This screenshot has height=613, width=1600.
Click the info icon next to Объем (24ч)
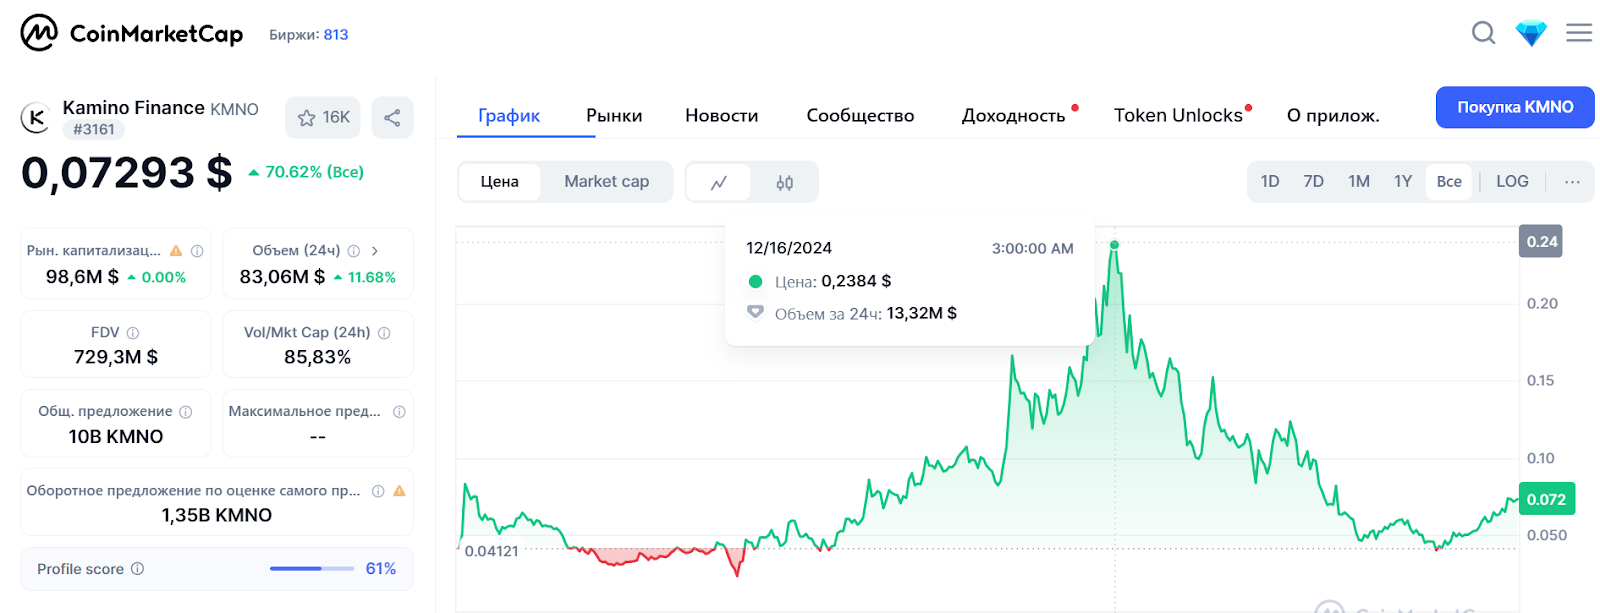click(353, 251)
